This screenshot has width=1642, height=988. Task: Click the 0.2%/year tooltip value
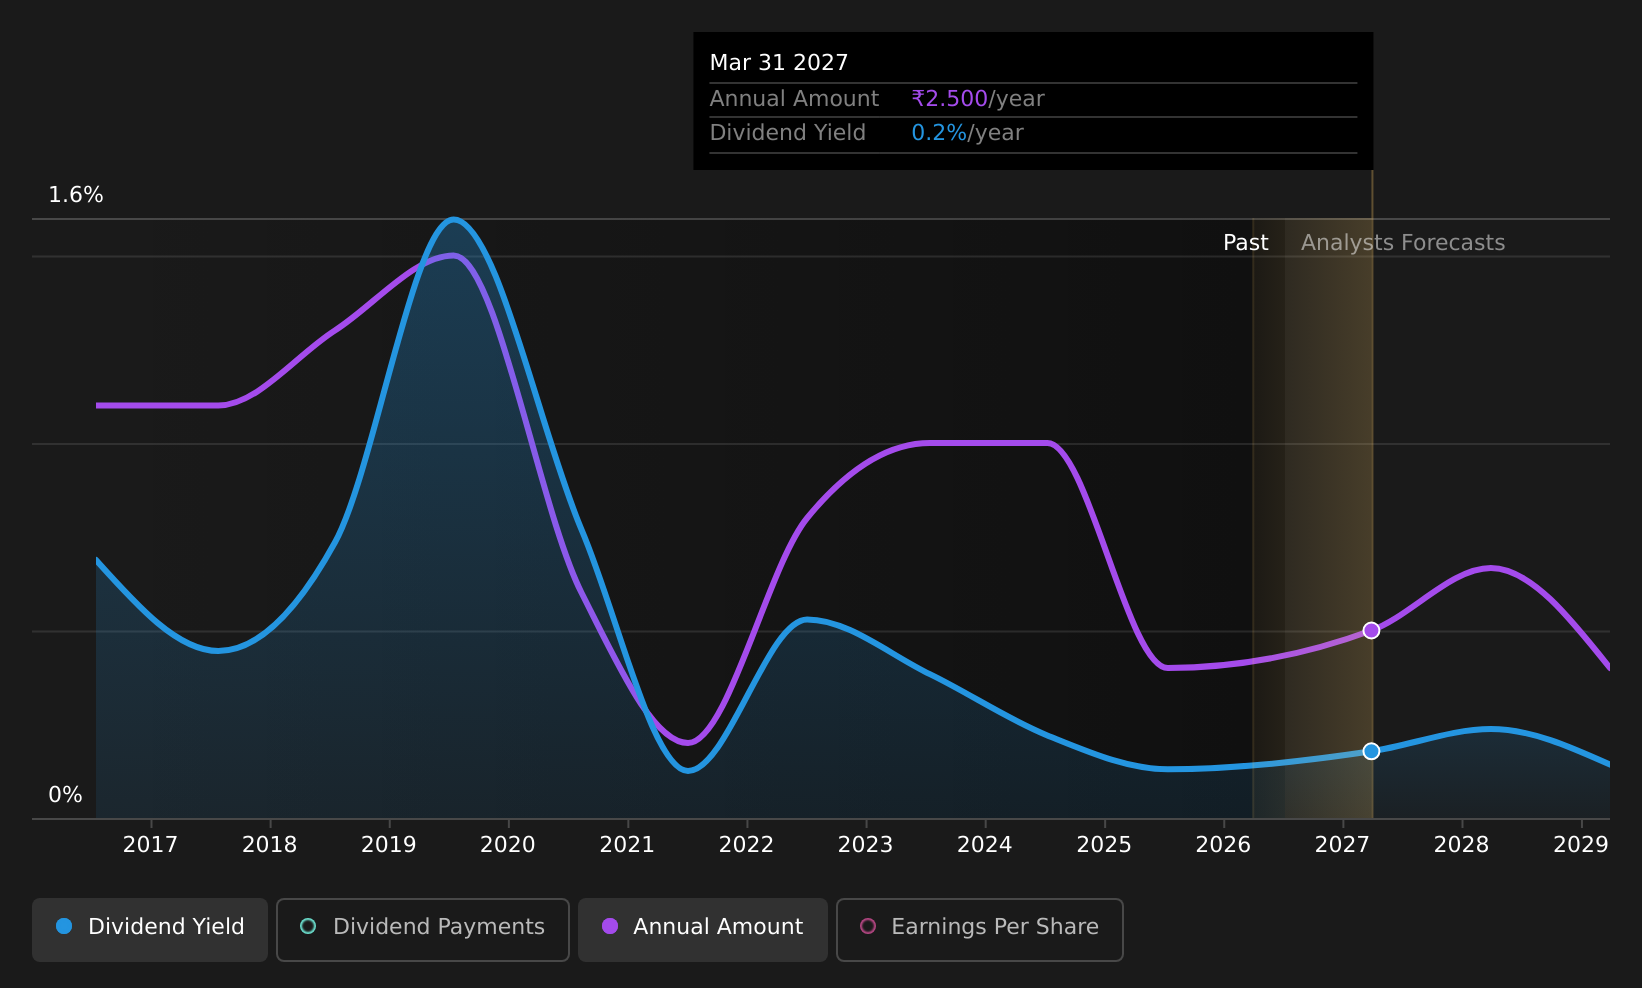pos(967,133)
